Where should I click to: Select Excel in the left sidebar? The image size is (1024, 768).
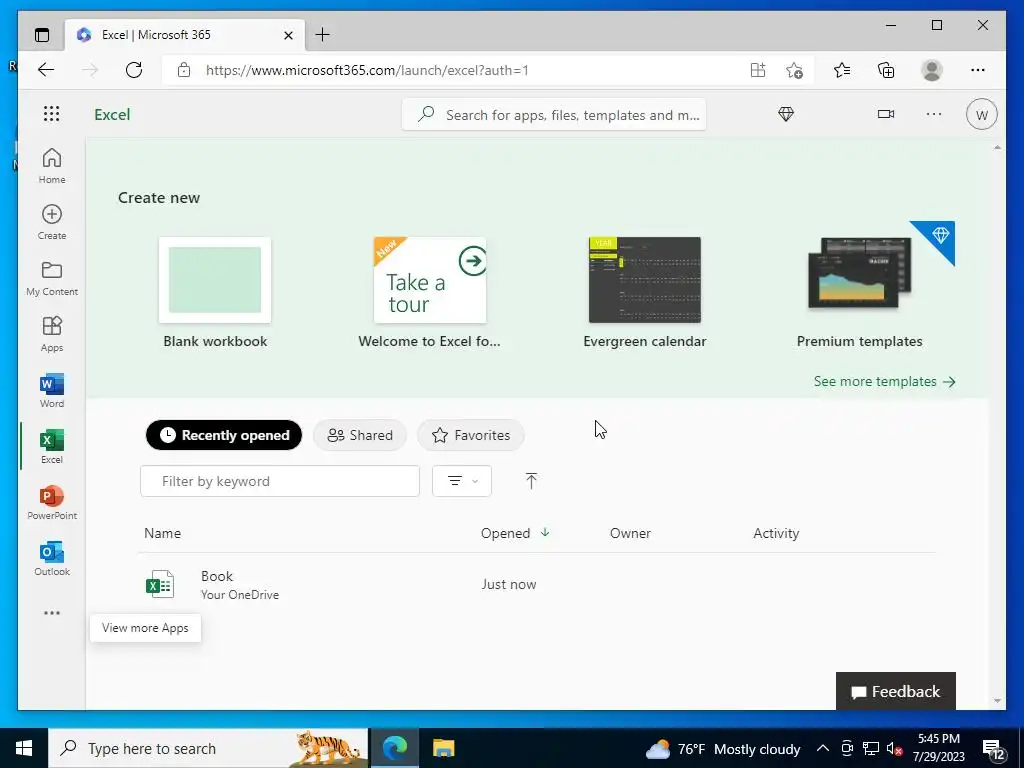tap(52, 447)
